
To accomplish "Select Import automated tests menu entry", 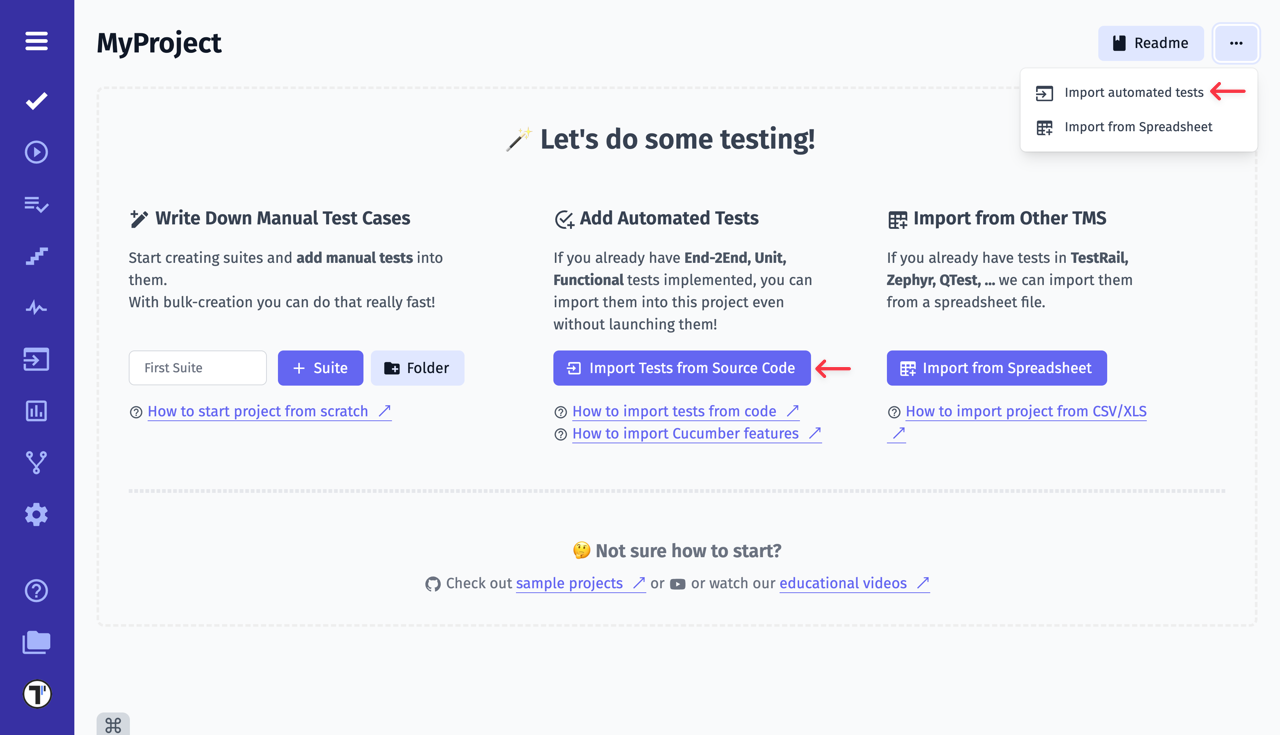I will click(1135, 92).
